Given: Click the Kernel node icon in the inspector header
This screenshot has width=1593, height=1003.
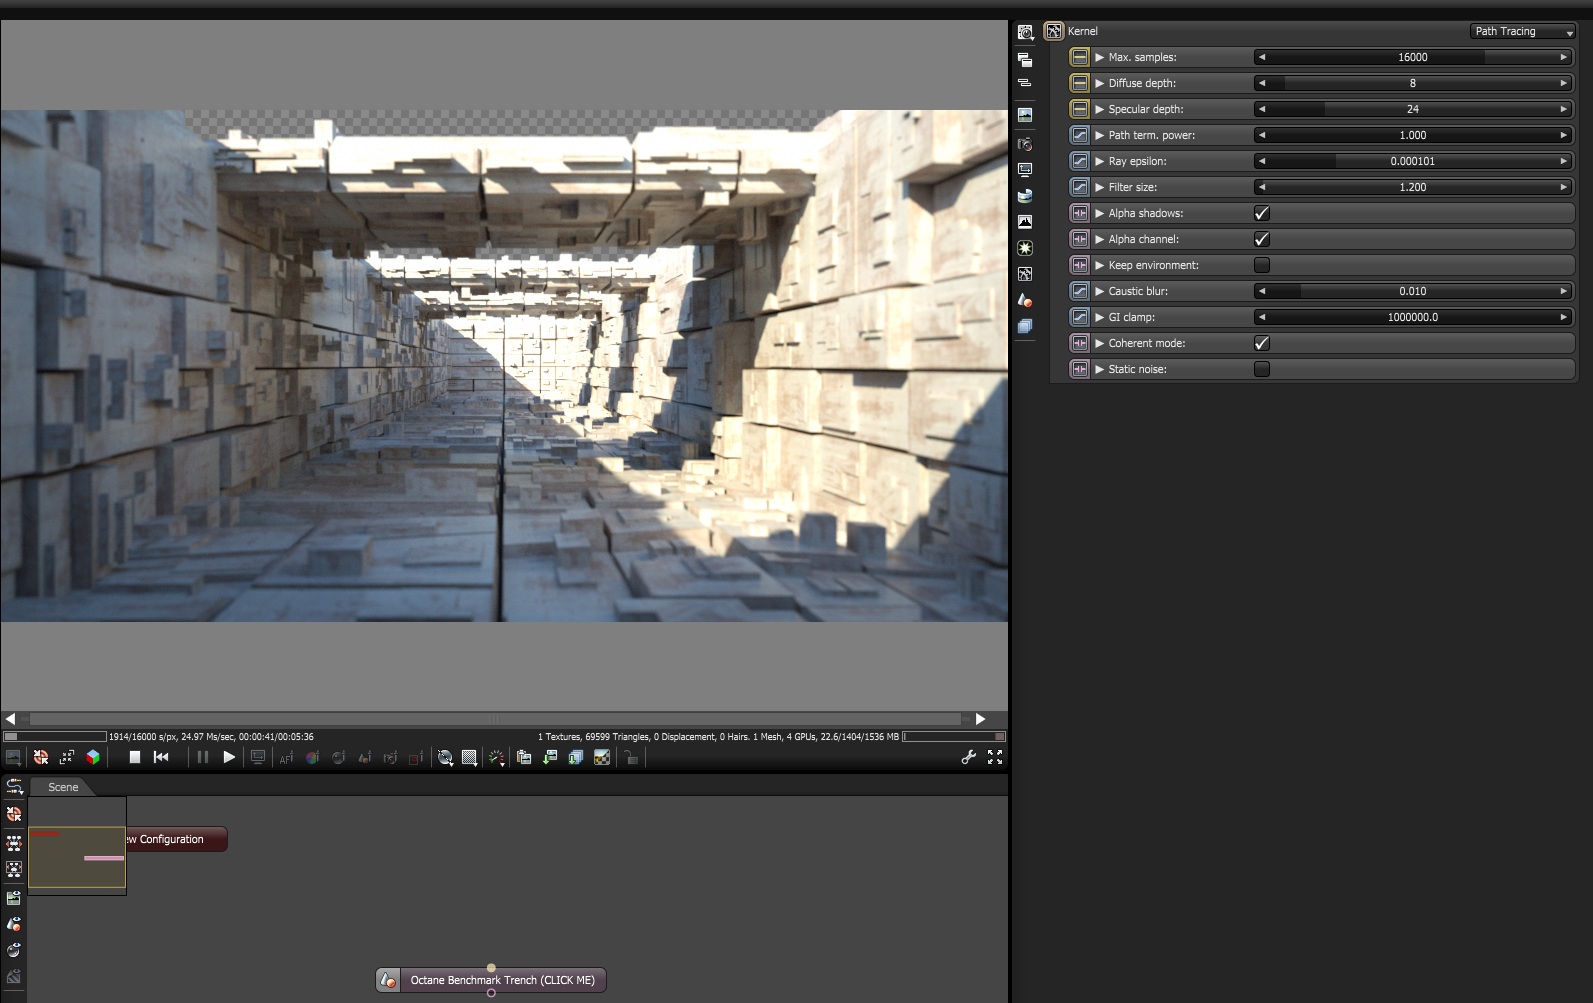Looking at the screenshot, I should point(1054,31).
